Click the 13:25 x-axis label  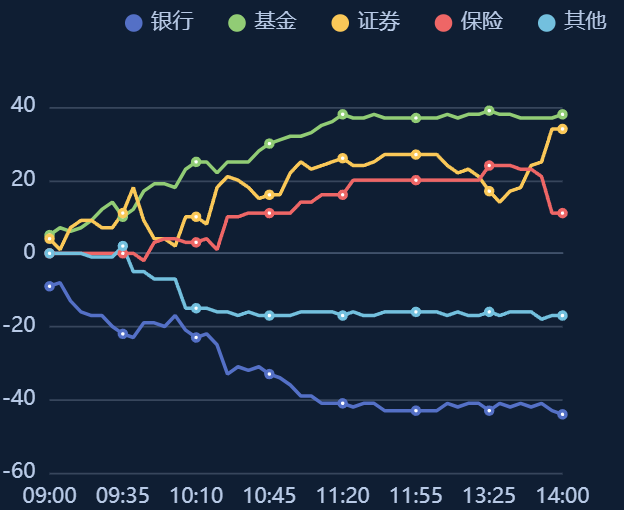pyautogui.click(x=489, y=496)
